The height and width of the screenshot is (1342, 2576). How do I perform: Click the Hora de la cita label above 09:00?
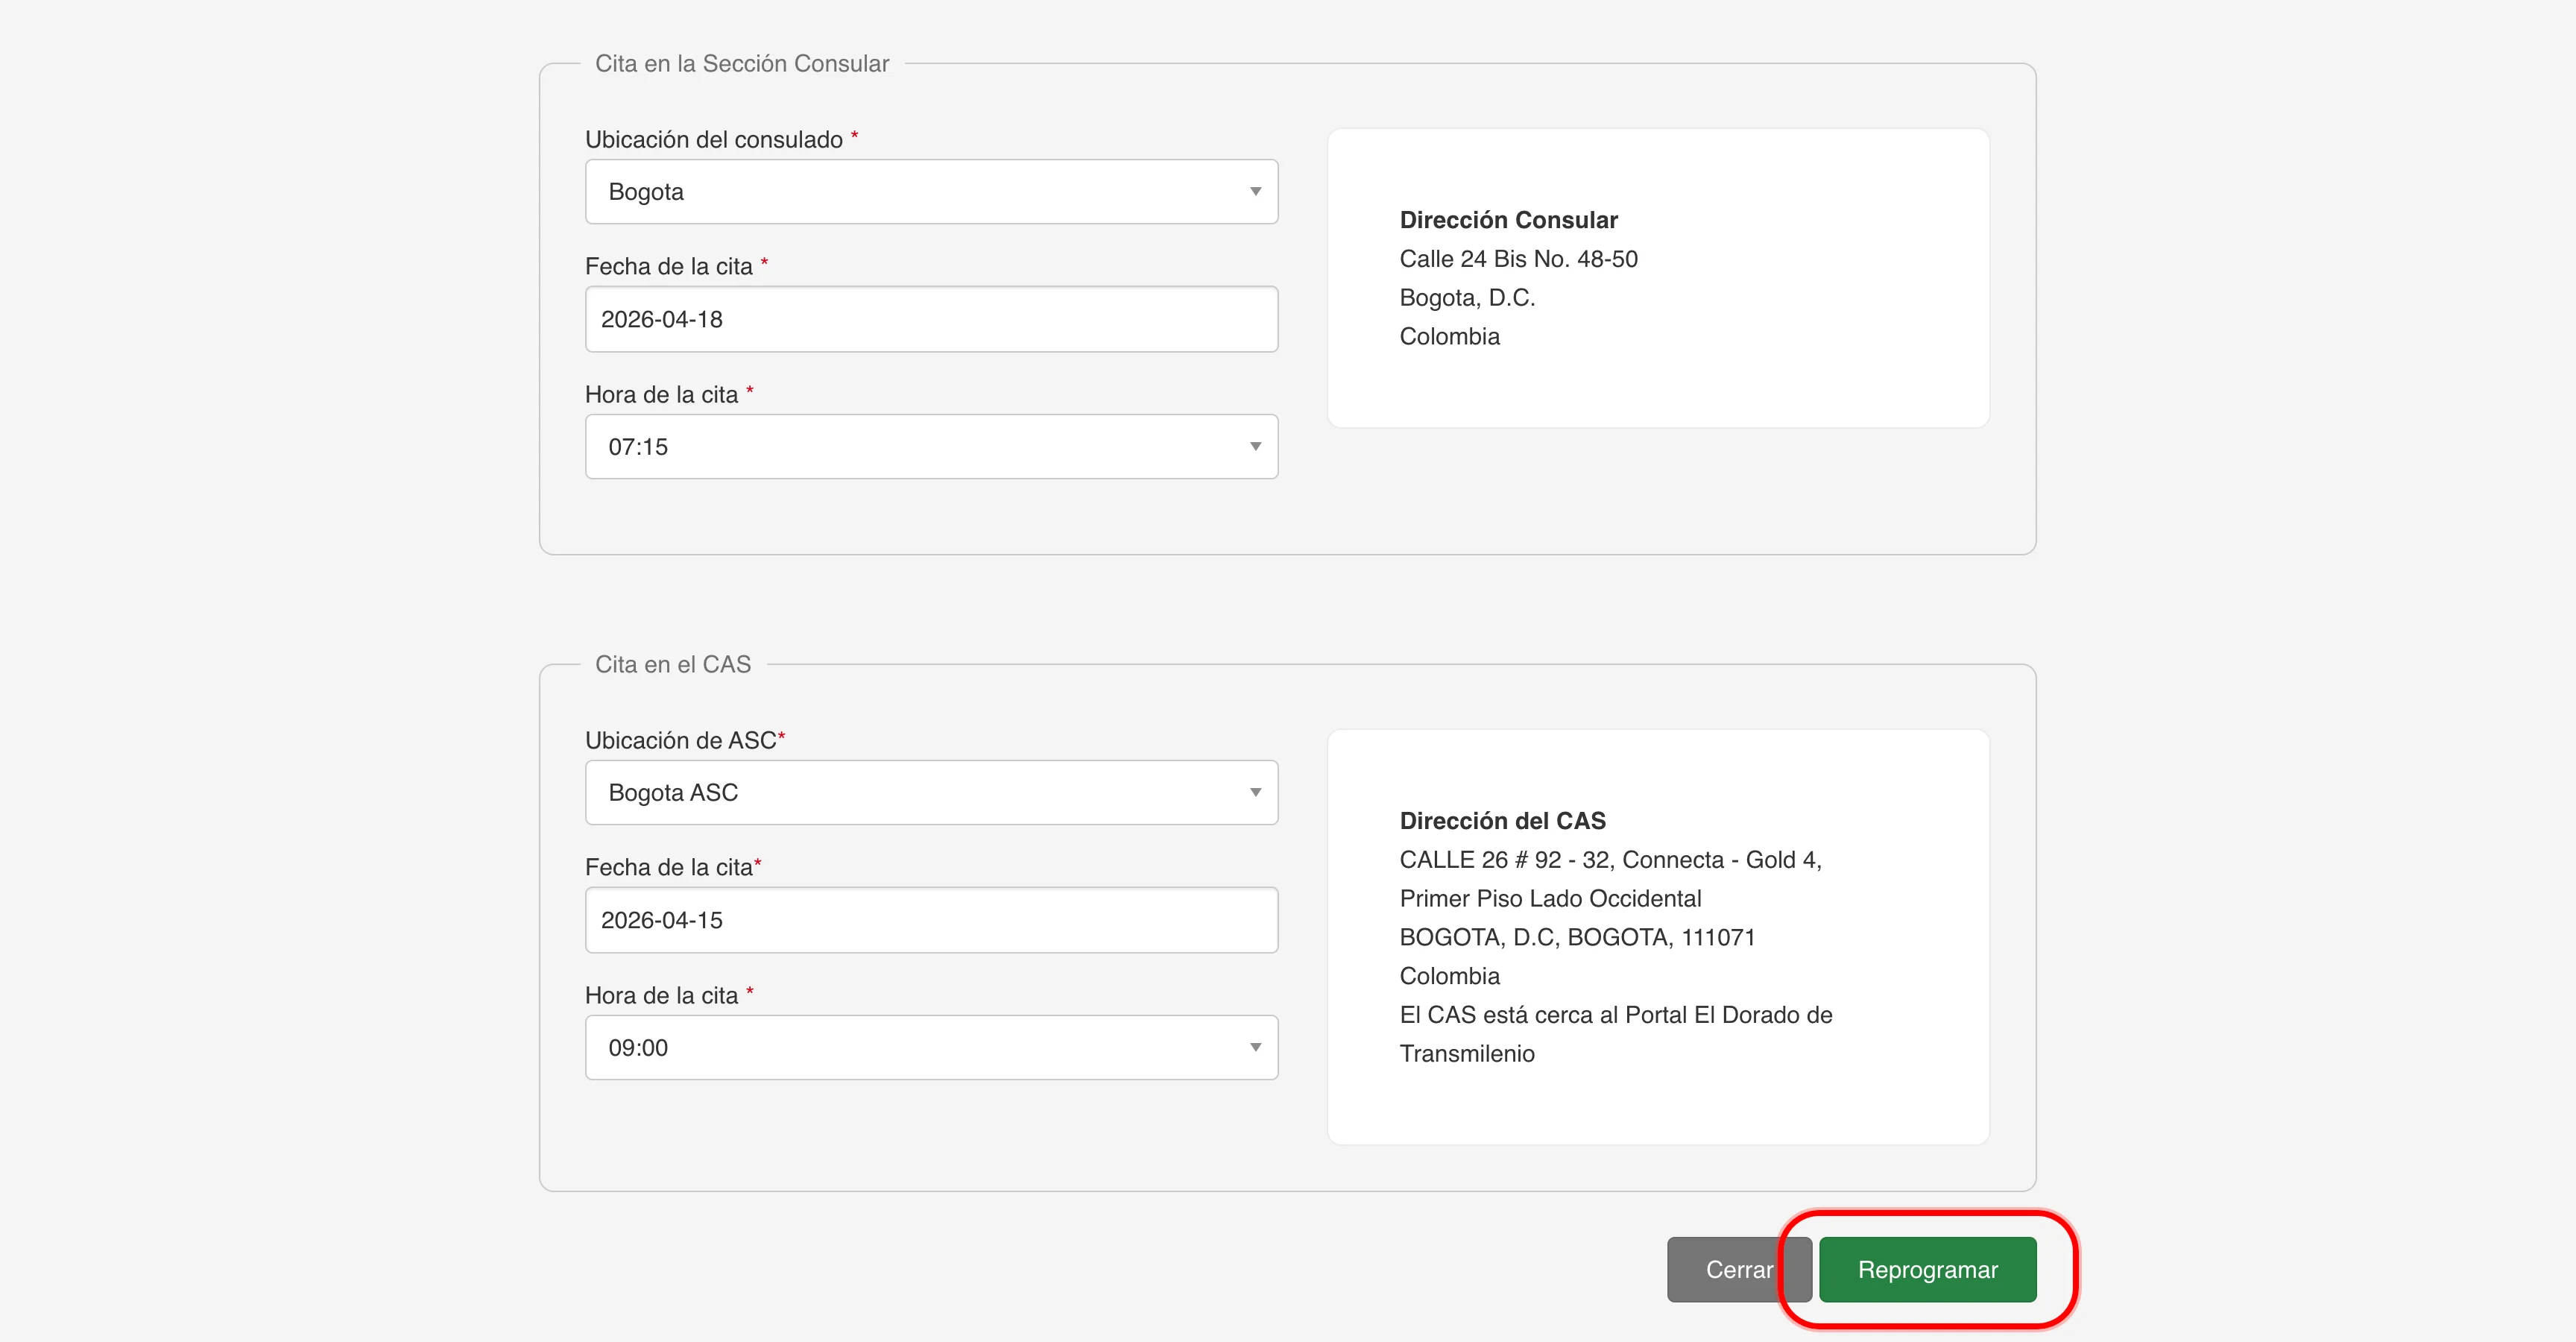pos(661,996)
